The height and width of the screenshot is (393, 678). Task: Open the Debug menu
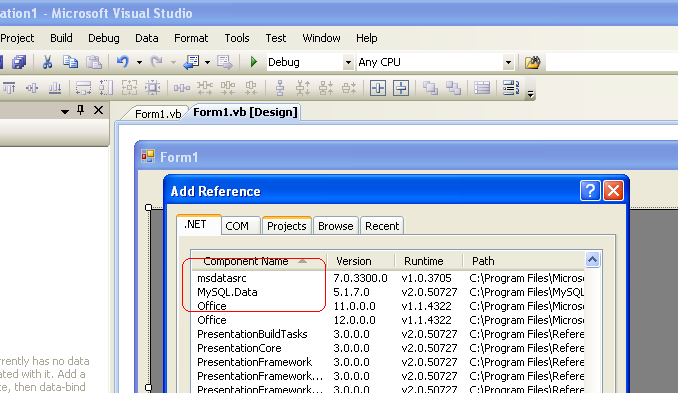[x=104, y=38]
